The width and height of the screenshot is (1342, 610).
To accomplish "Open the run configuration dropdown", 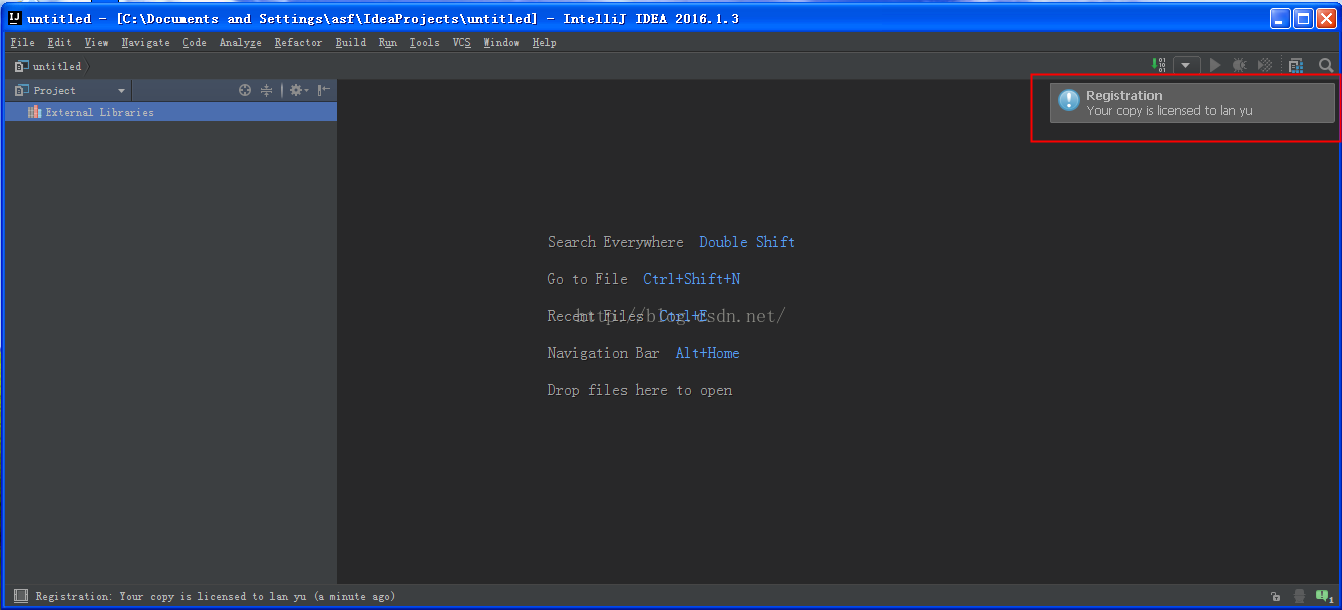I will 1186,65.
